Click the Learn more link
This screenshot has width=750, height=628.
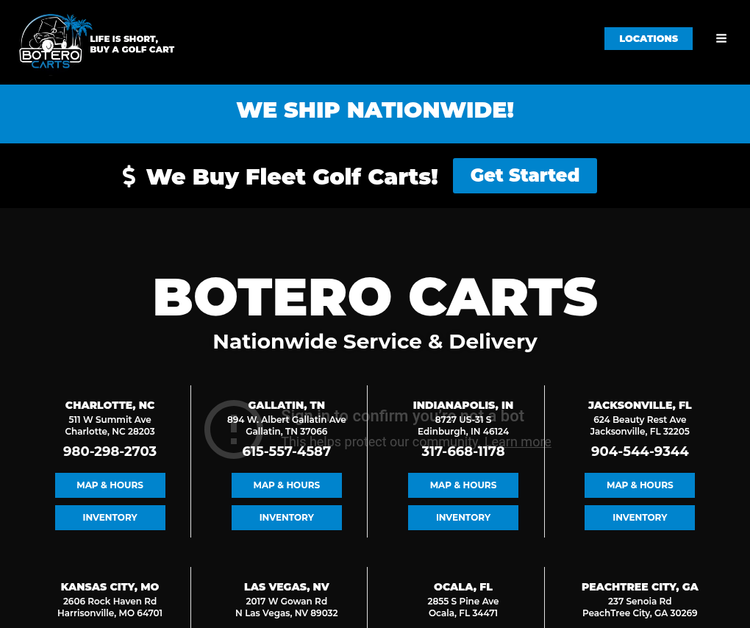click(x=518, y=442)
